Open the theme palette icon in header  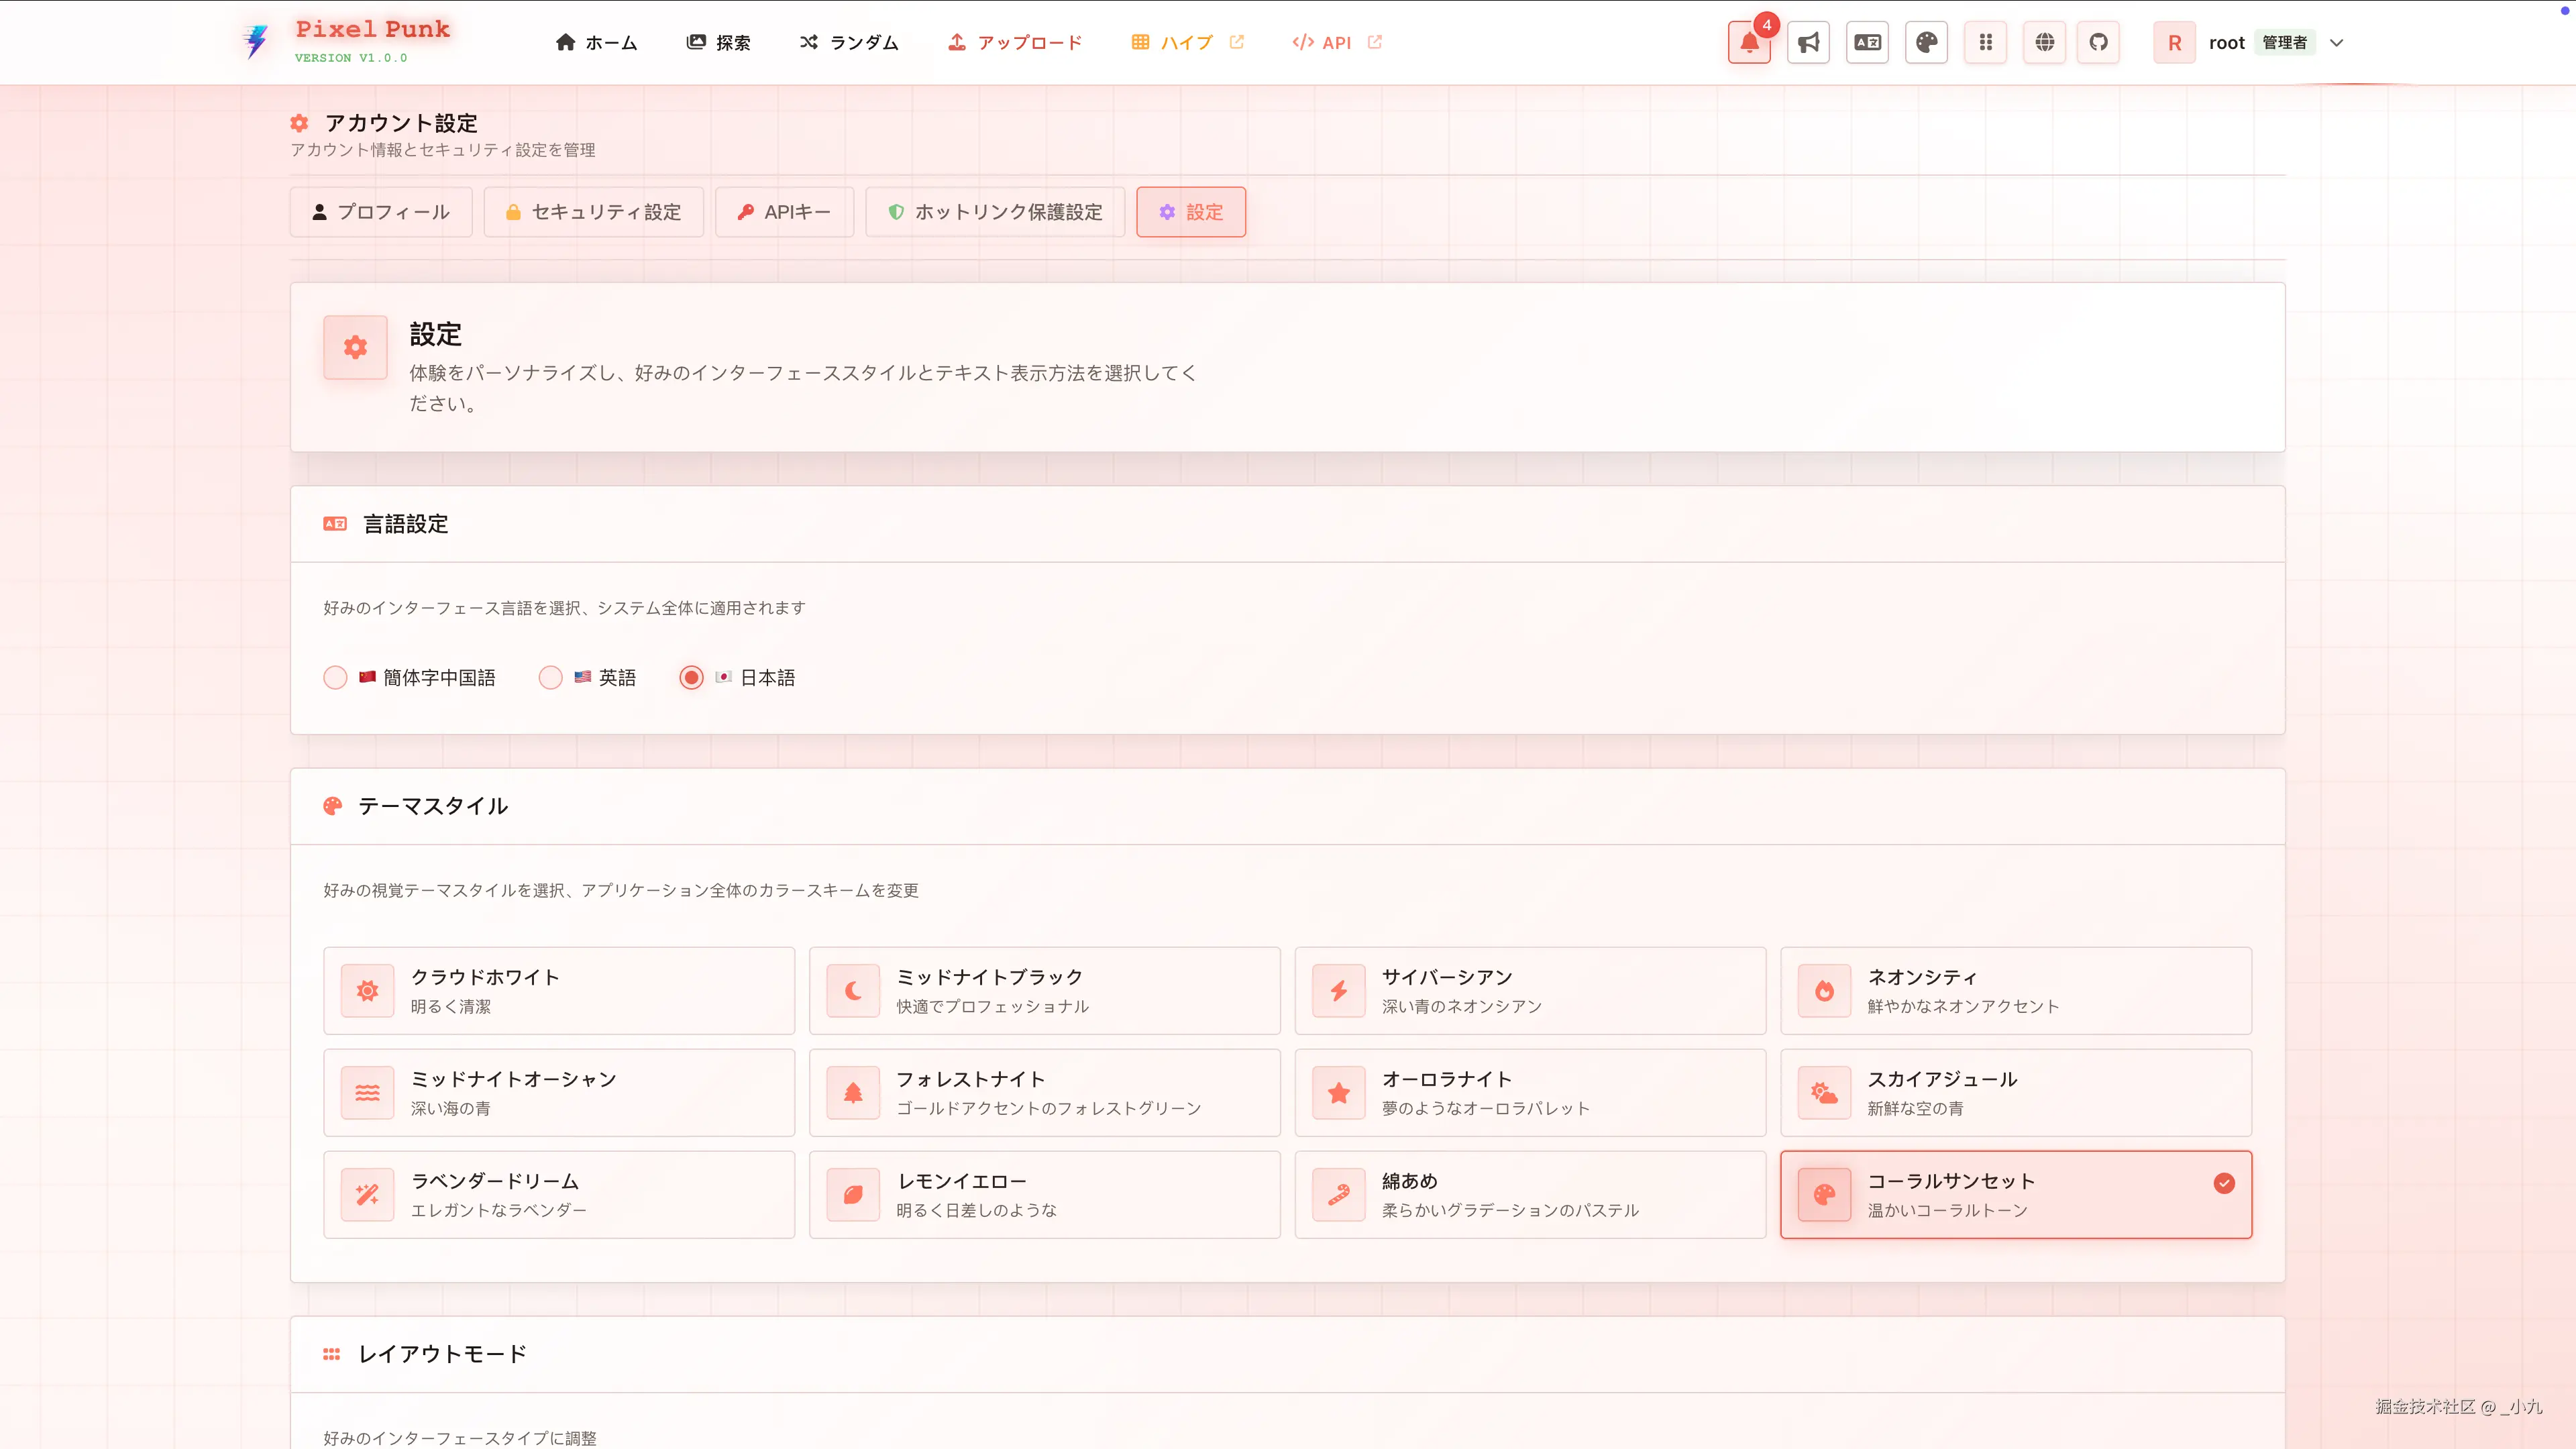click(x=1926, y=43)
